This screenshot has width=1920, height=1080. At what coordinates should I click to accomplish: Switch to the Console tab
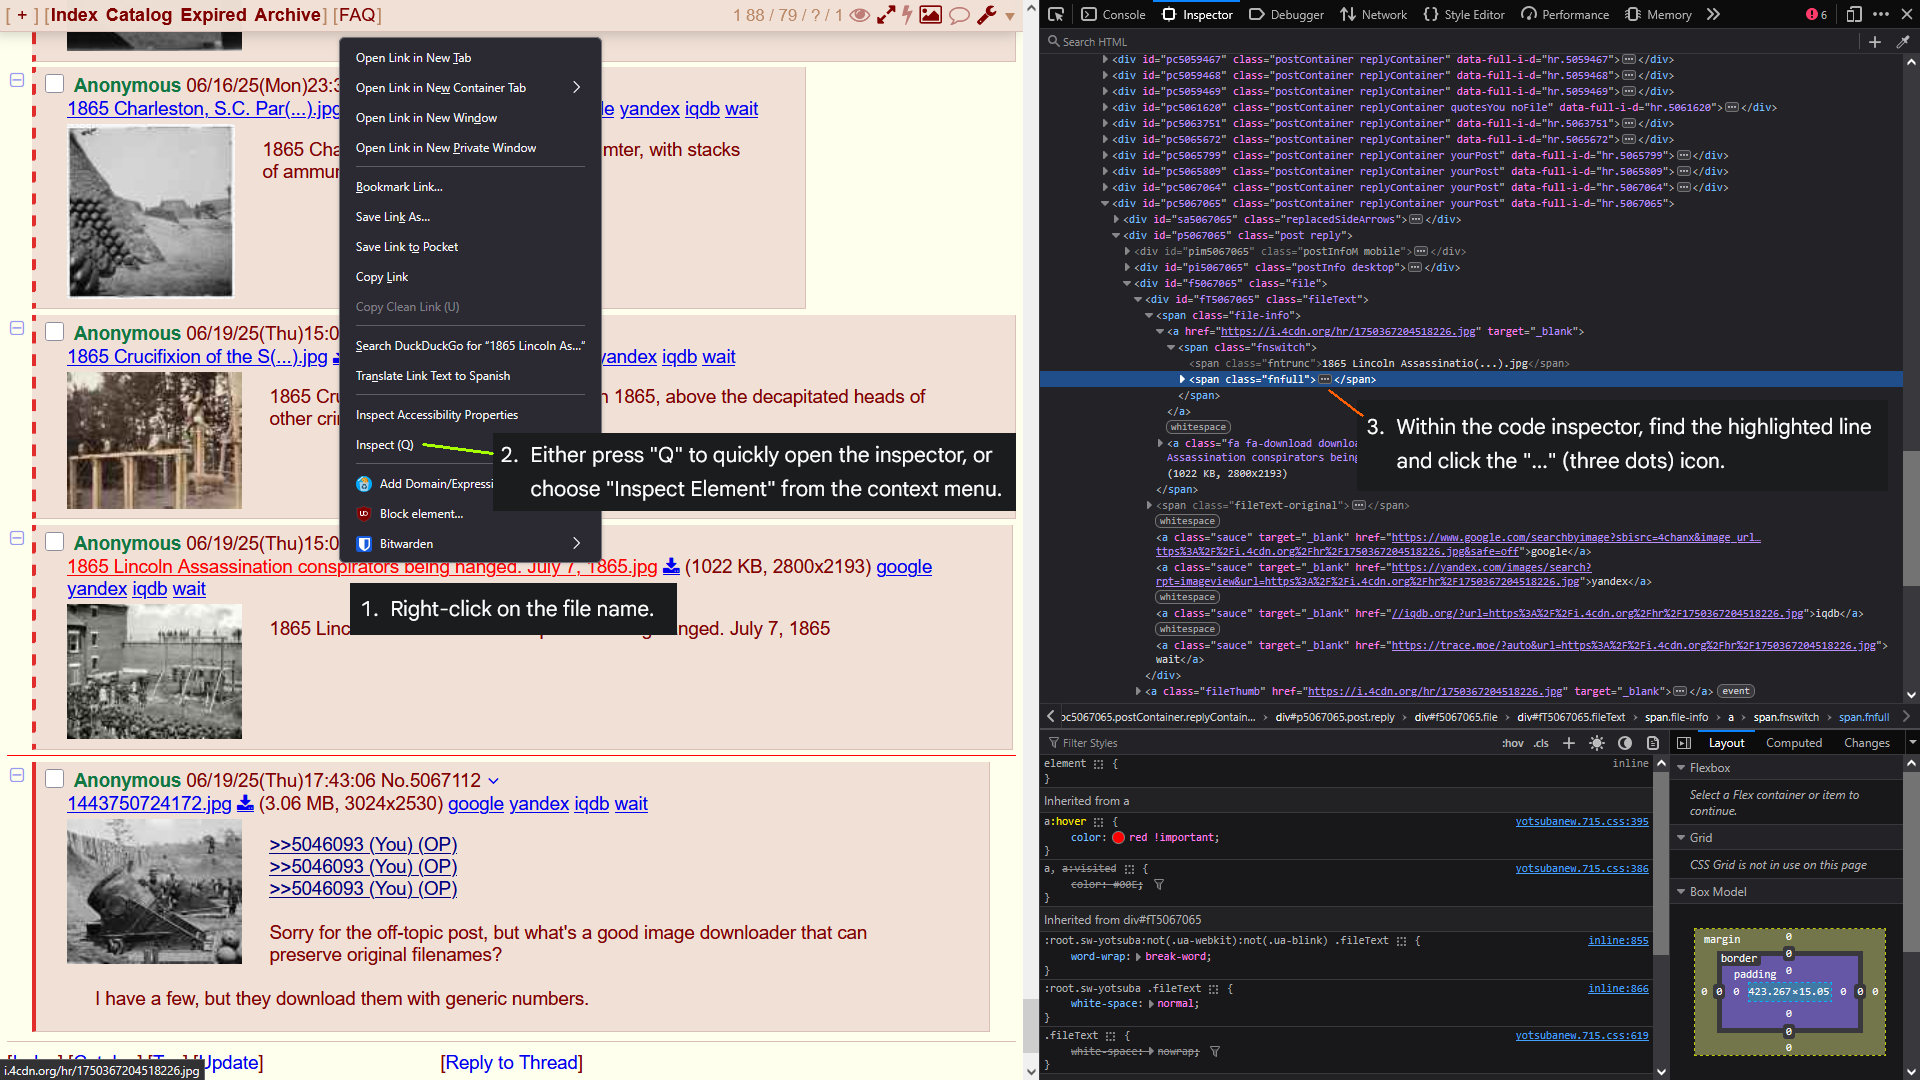click(1113, 14)
